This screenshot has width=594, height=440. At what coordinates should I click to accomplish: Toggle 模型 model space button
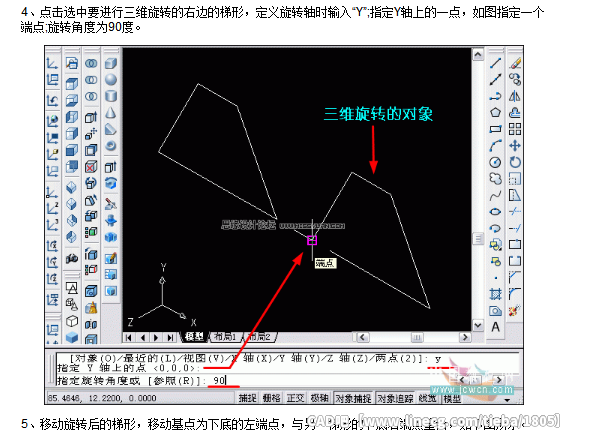(452, 398)
